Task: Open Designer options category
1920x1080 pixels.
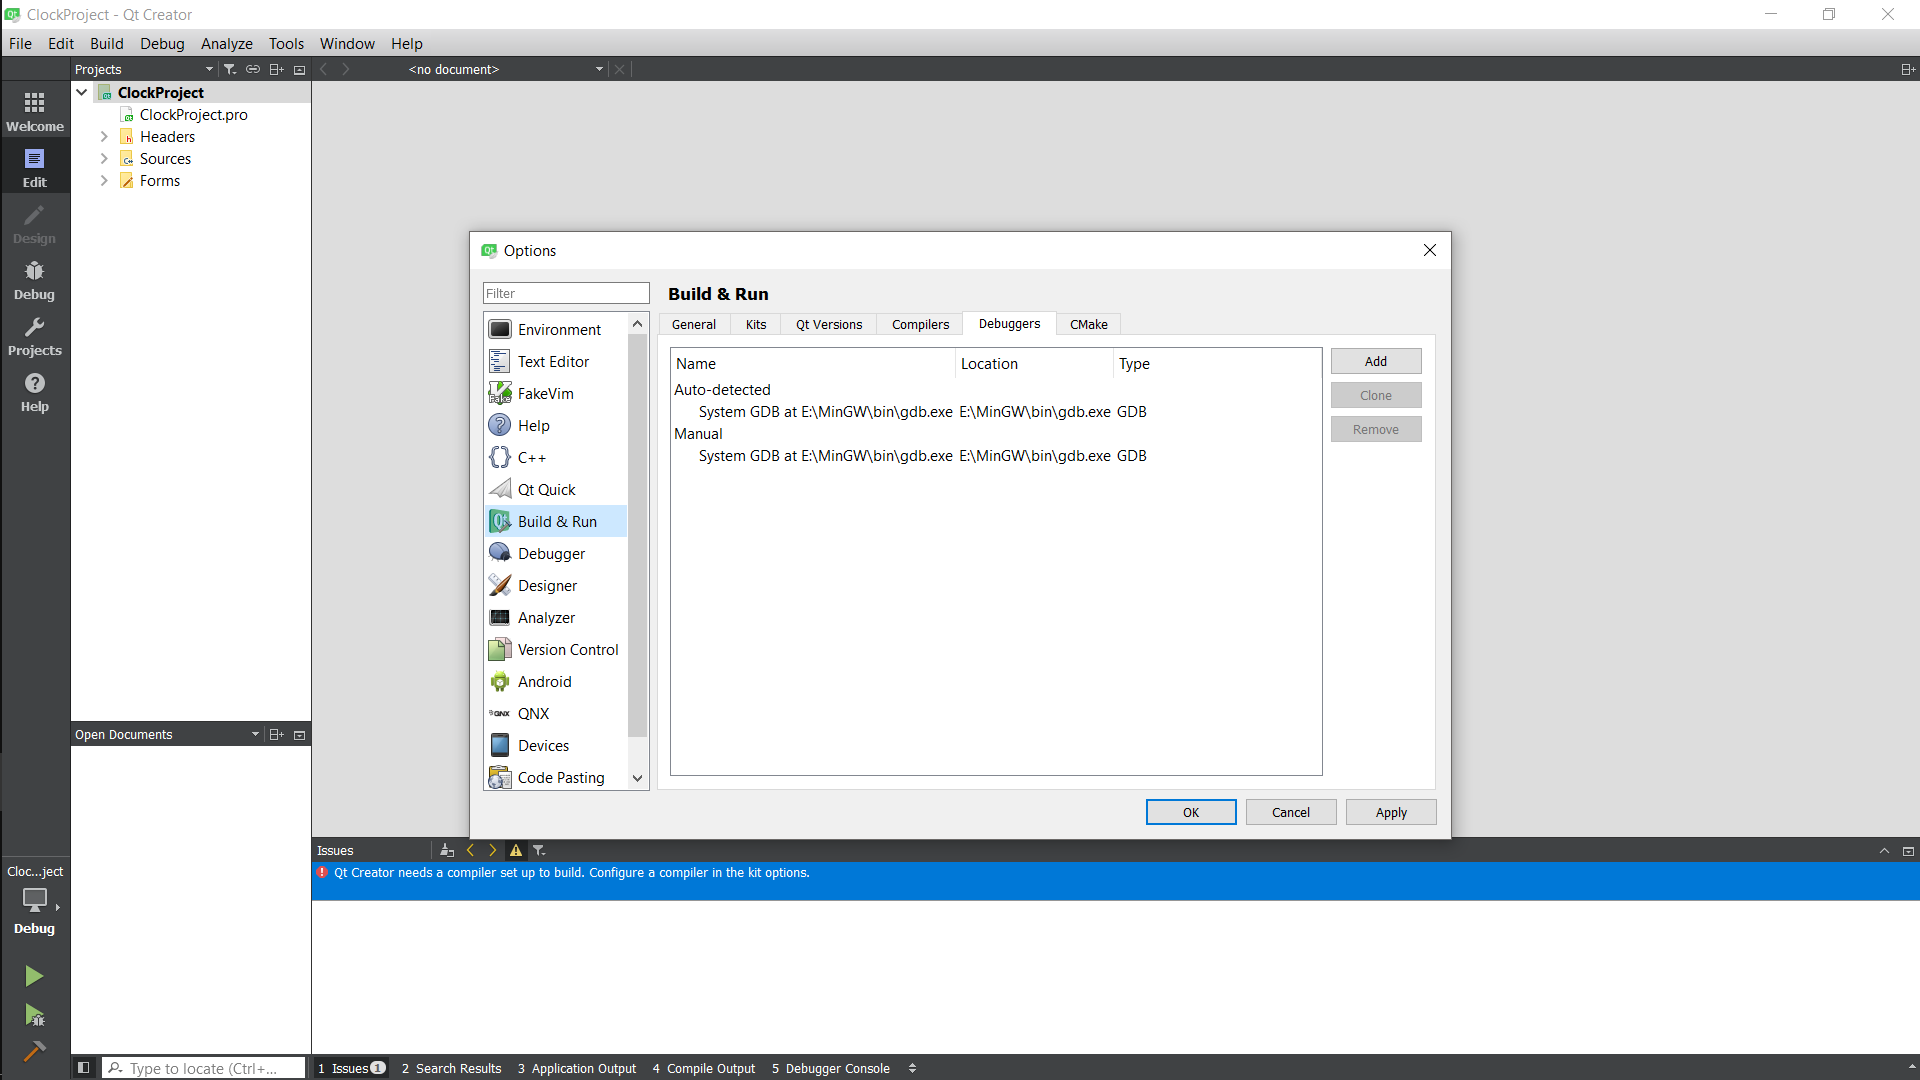Action: pyautogui.click(x=556, y=585)
